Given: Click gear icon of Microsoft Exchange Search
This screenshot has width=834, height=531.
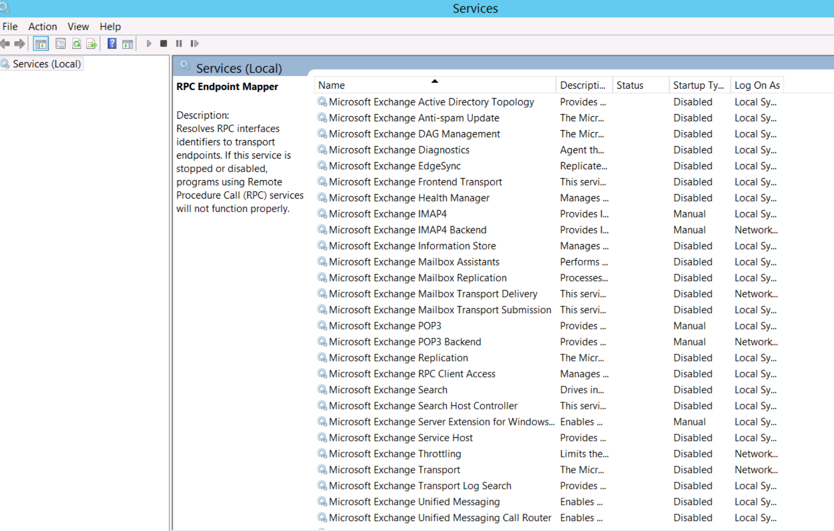Looking at the screenshot, I should coord(322,389).
